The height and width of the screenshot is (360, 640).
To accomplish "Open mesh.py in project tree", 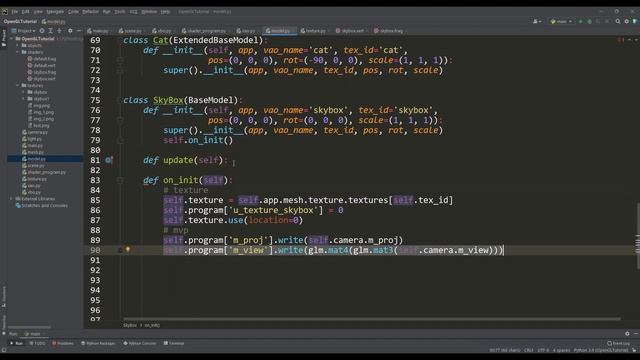I will [33, 152].
